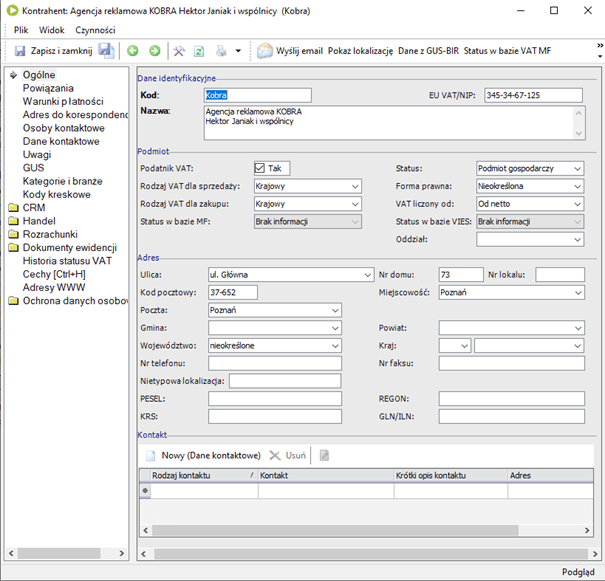
Task: Click Zapisz i zamknij button
Action: [54, 51]
